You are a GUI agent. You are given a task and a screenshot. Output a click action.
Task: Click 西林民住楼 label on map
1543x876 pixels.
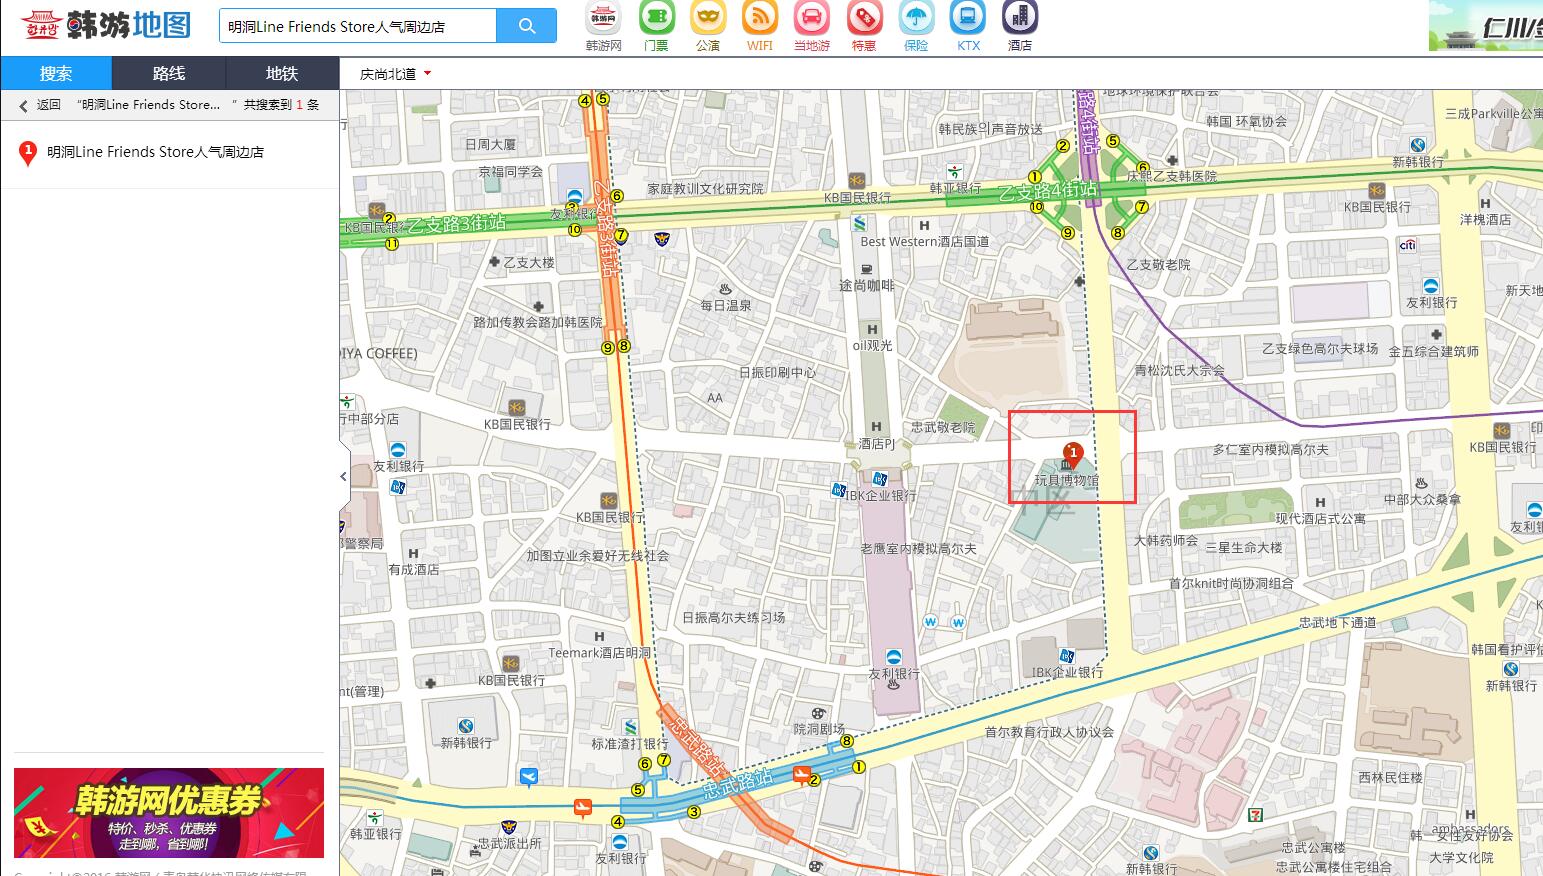1390,777
